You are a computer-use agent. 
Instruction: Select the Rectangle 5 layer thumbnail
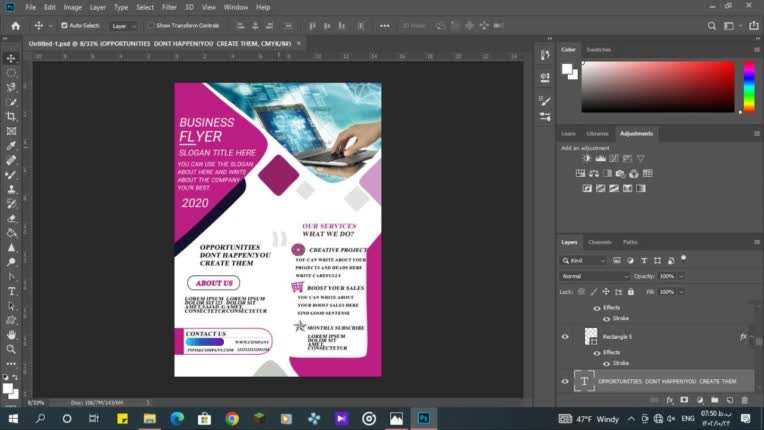[591, 336]
